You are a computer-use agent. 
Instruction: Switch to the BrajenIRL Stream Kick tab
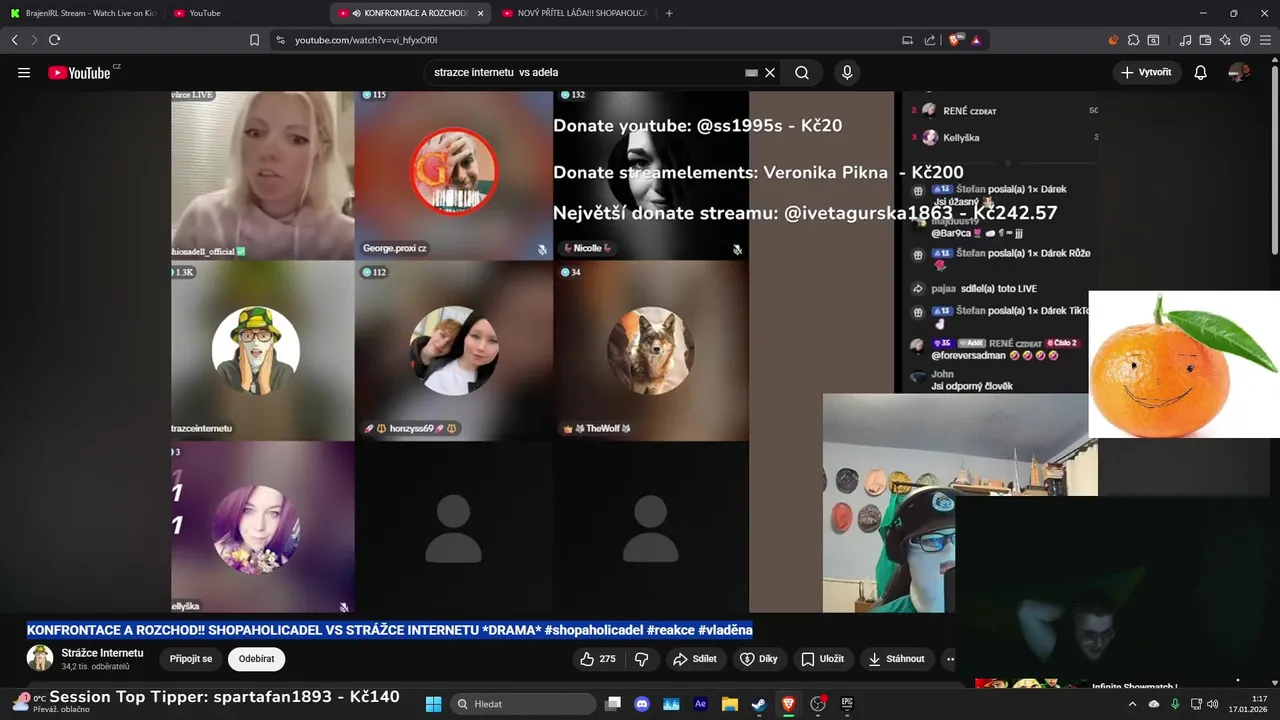tap(83, 13)
